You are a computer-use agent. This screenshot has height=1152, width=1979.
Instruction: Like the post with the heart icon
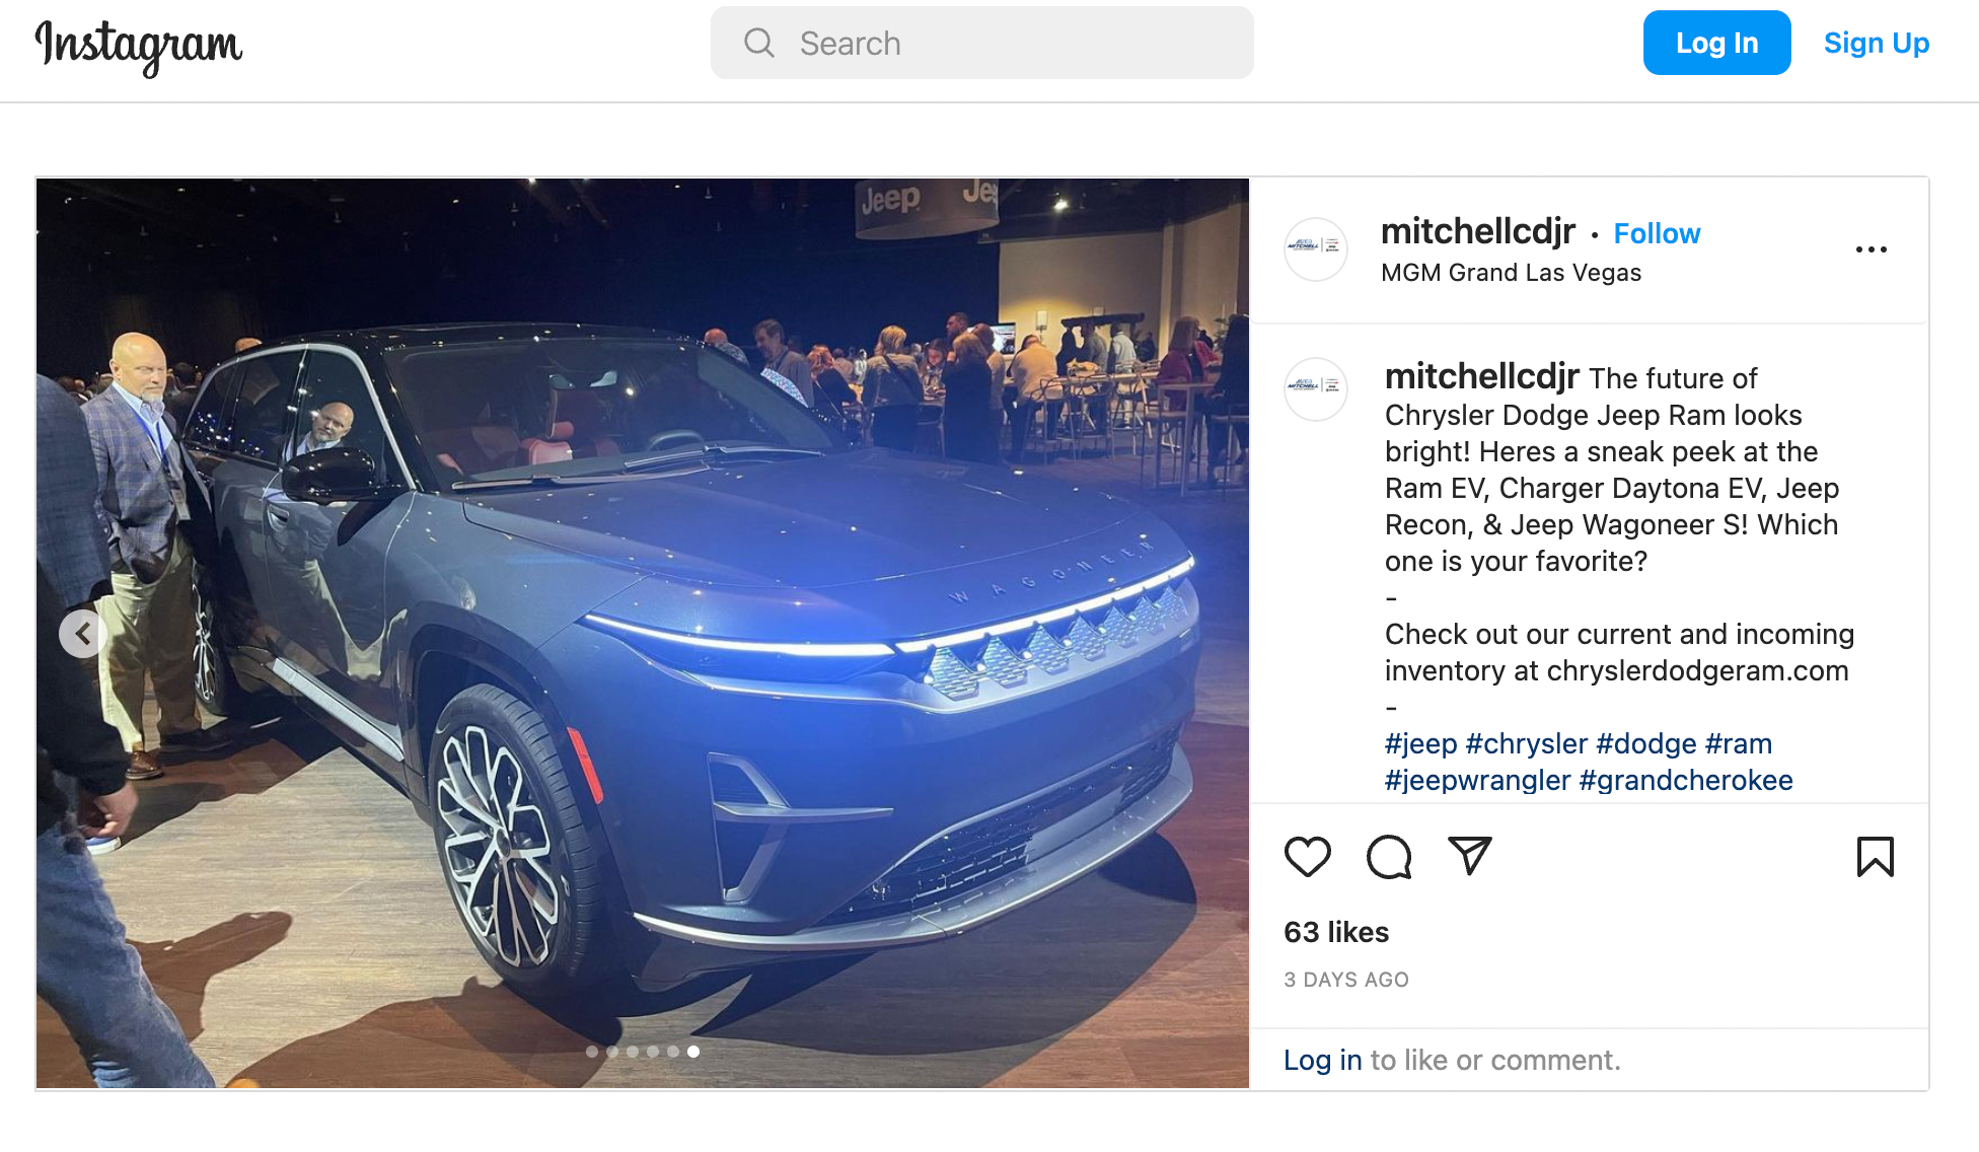point(1307,857)
